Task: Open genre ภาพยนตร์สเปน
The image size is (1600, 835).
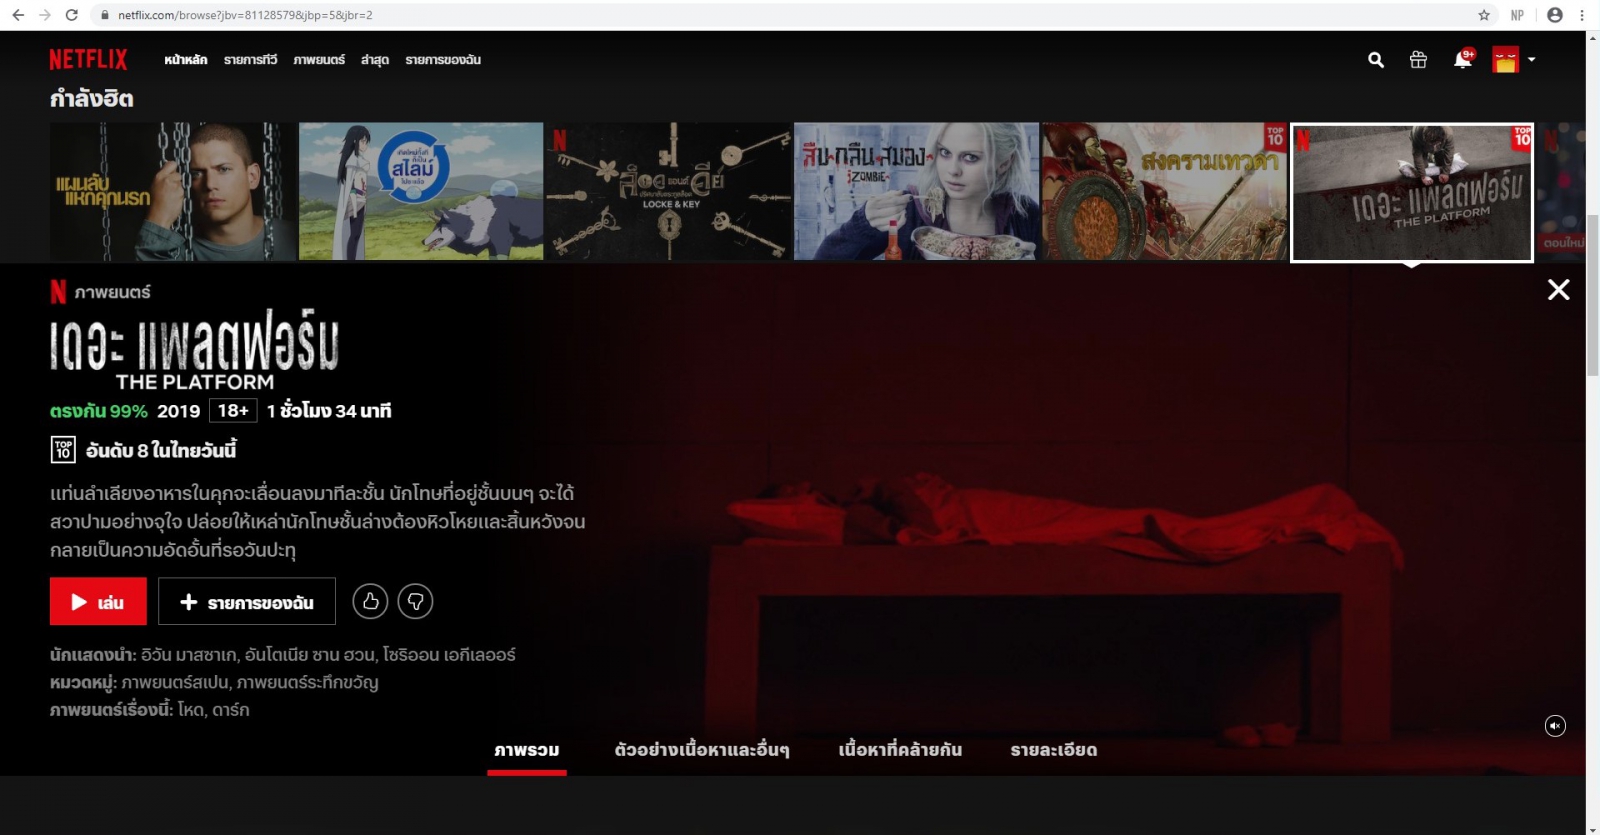Action: pyautogui.click(x=175, y=683)
